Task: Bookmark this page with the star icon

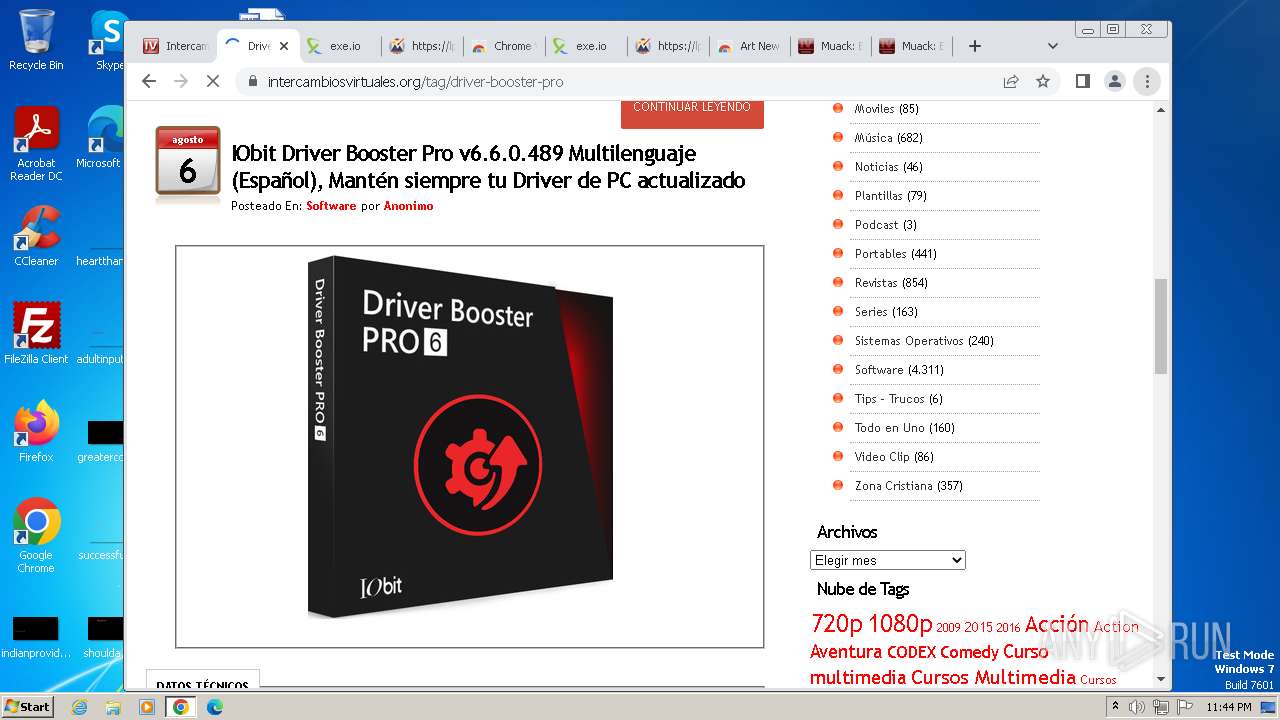Action: pos(1043,81)
